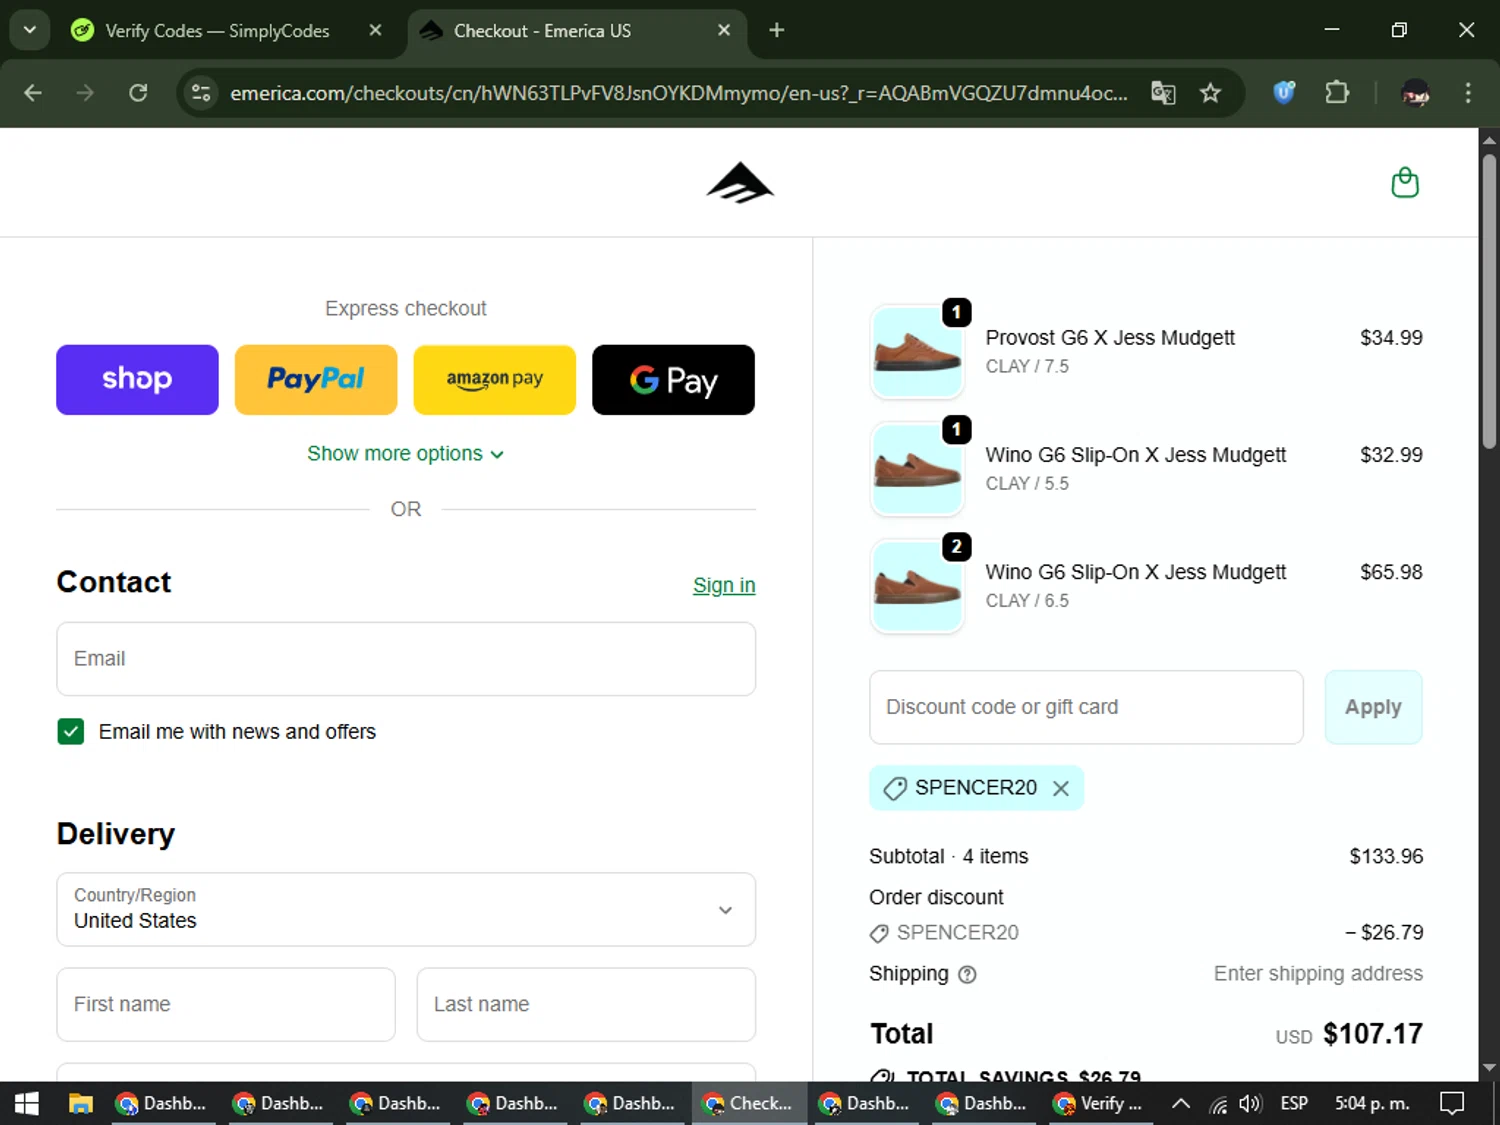Click the $107.17 total amount
Screen dimensions: 1500x1125
coord(1373,1034)
